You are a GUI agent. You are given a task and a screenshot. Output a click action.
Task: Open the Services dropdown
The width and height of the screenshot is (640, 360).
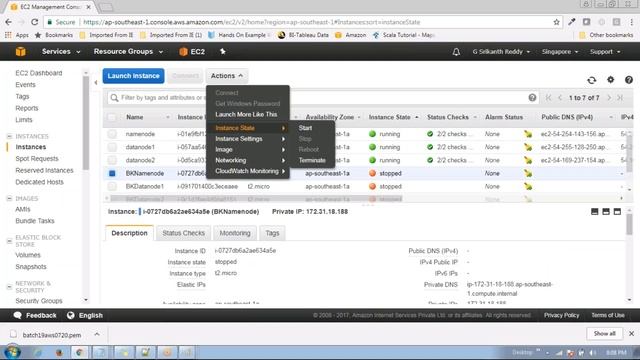61,52
